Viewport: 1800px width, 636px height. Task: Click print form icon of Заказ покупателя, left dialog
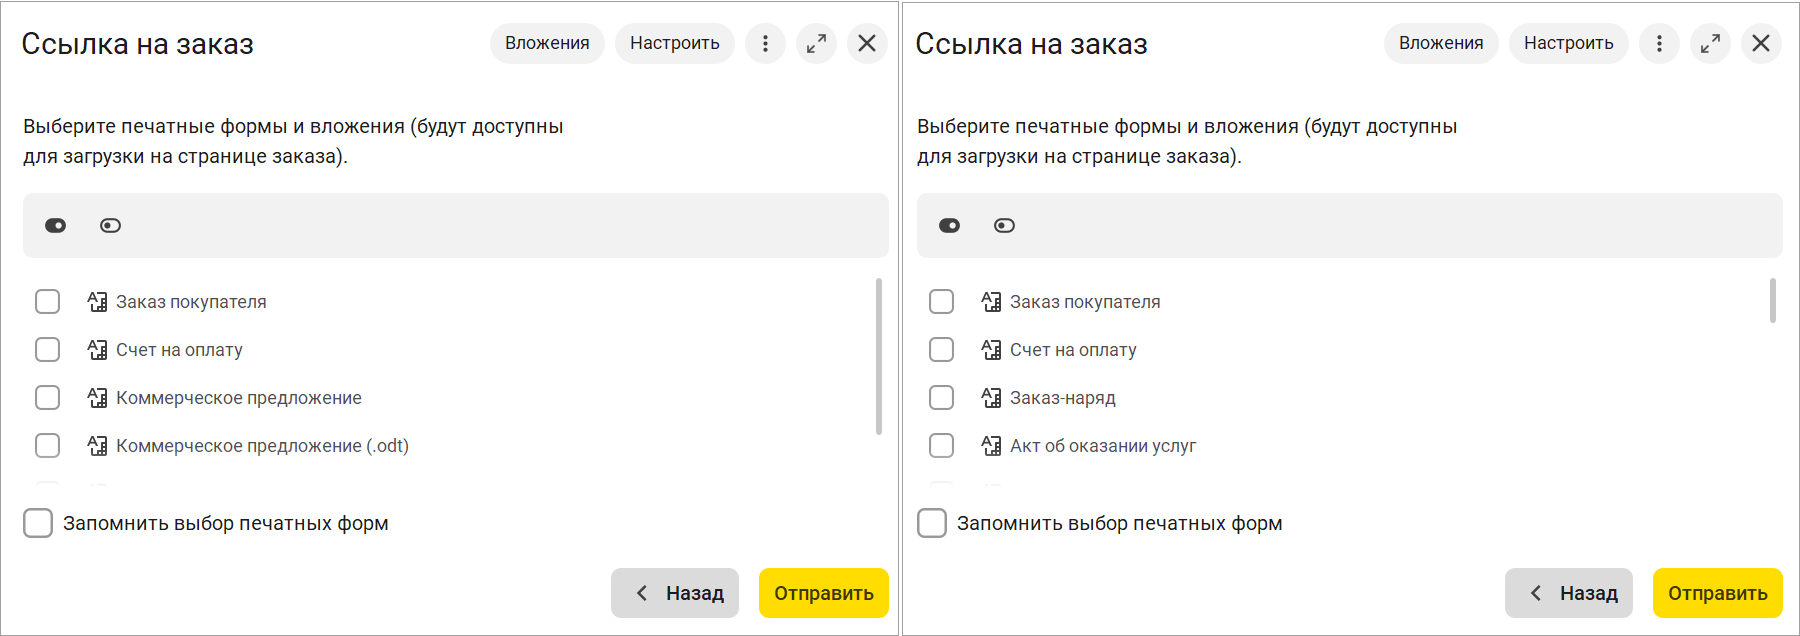pyautogui.click(x=97, y=302)
